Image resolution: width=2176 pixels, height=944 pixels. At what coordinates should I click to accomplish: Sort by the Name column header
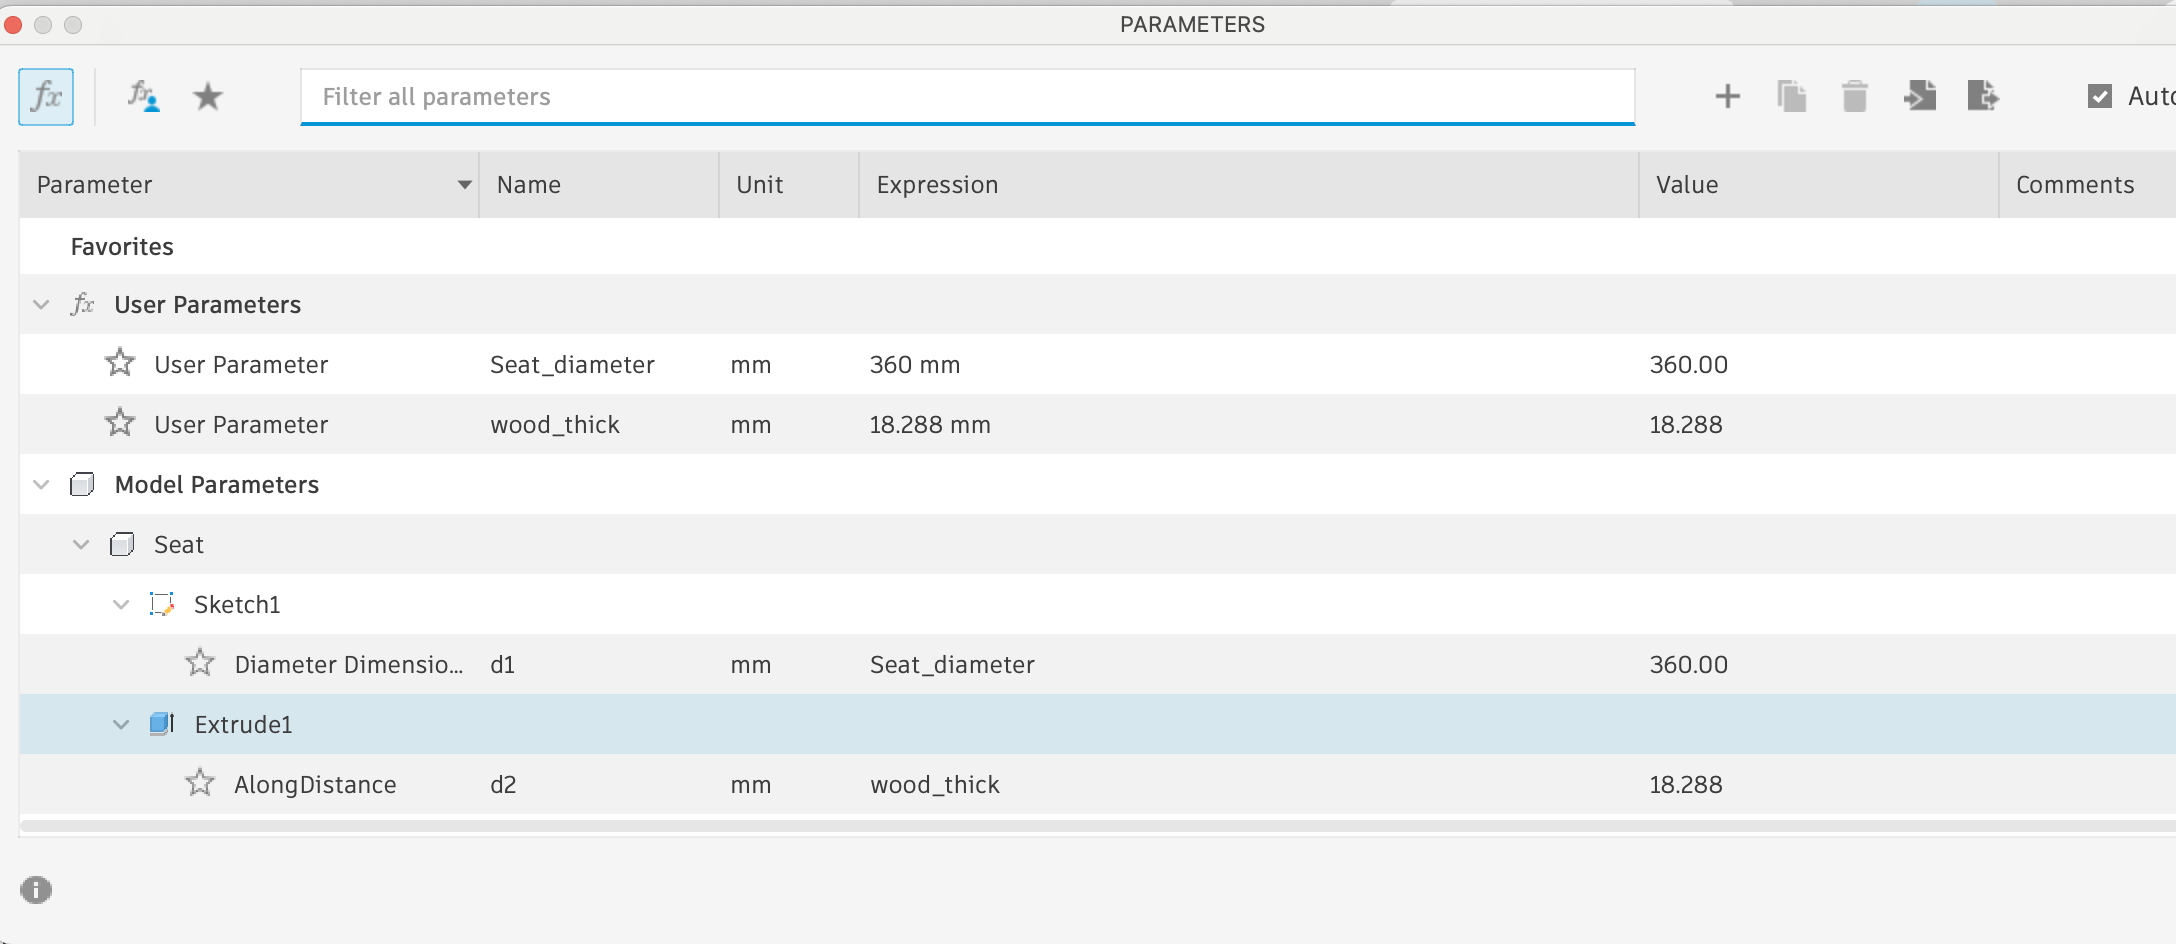599,185
